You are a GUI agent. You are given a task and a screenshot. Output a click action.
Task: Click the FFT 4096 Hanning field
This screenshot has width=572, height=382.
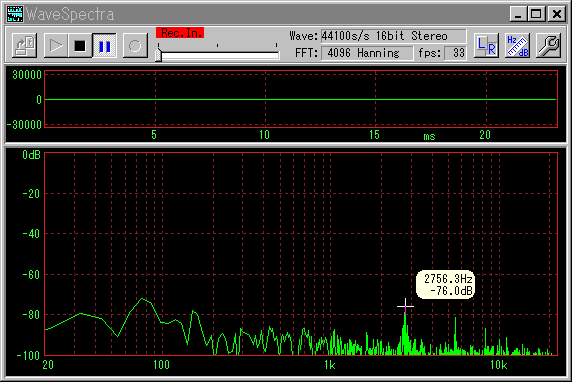pyautogui.click(x=367, y=53)
